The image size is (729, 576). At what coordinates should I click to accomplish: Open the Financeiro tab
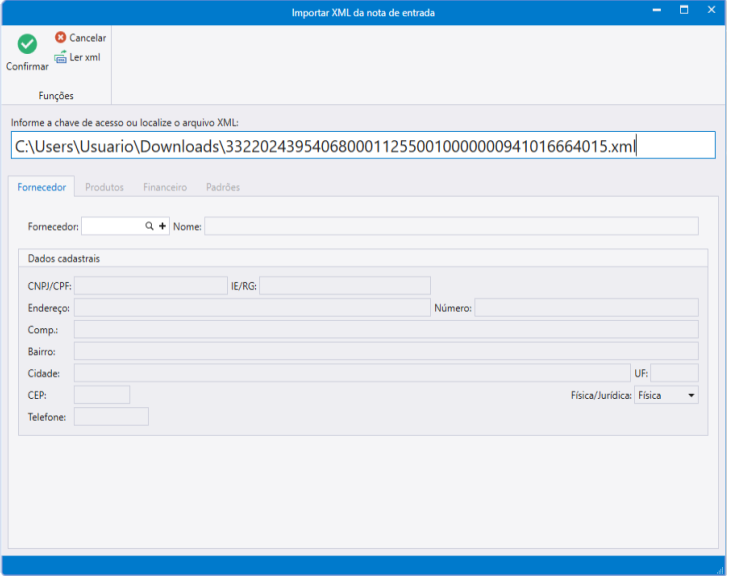(x=165, y=187)
